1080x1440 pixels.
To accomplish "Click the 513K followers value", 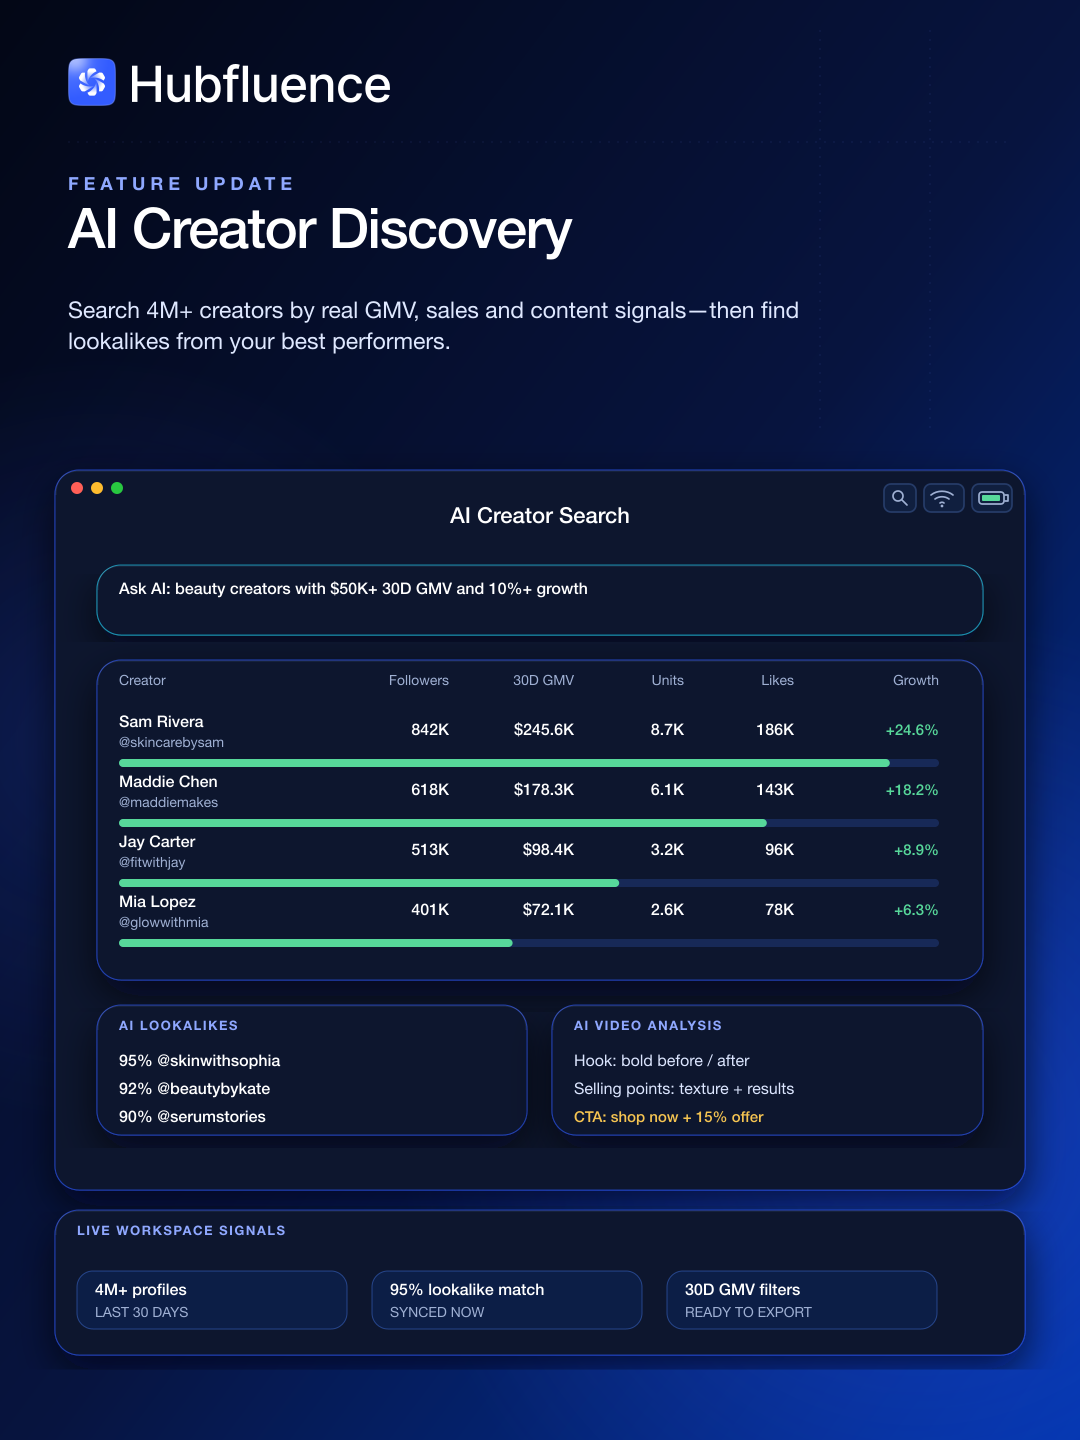I will click(430, 850).
